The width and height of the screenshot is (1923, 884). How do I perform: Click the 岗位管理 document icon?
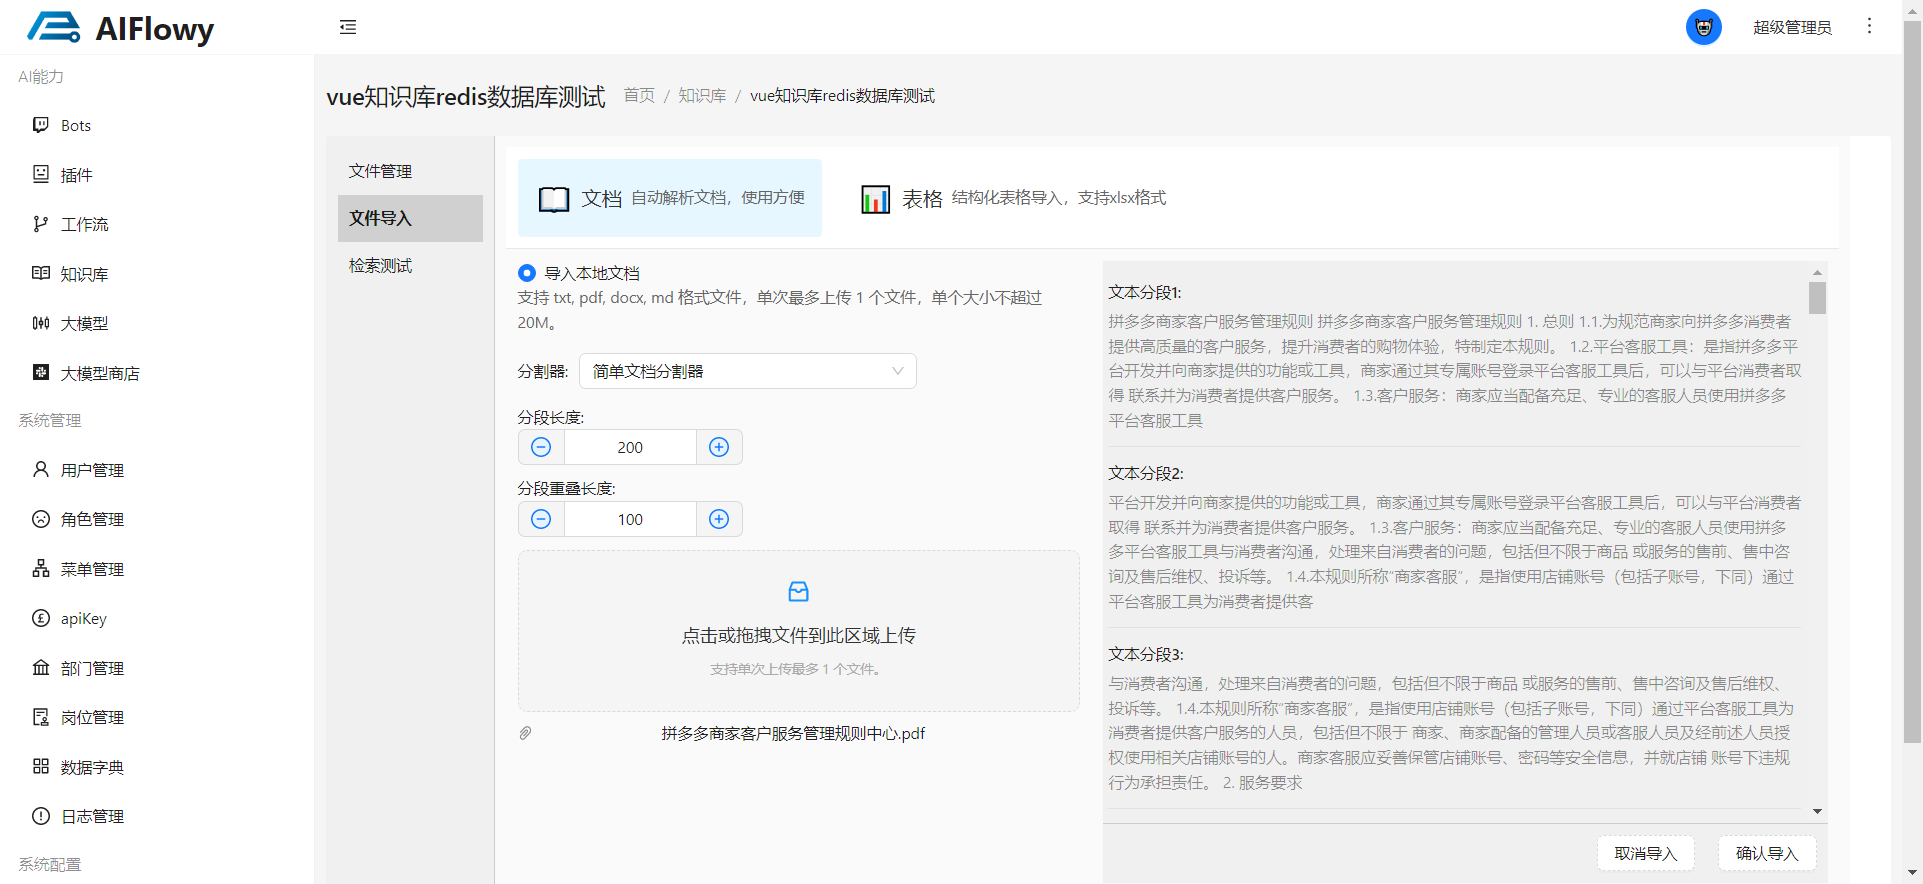click(41, 717)
